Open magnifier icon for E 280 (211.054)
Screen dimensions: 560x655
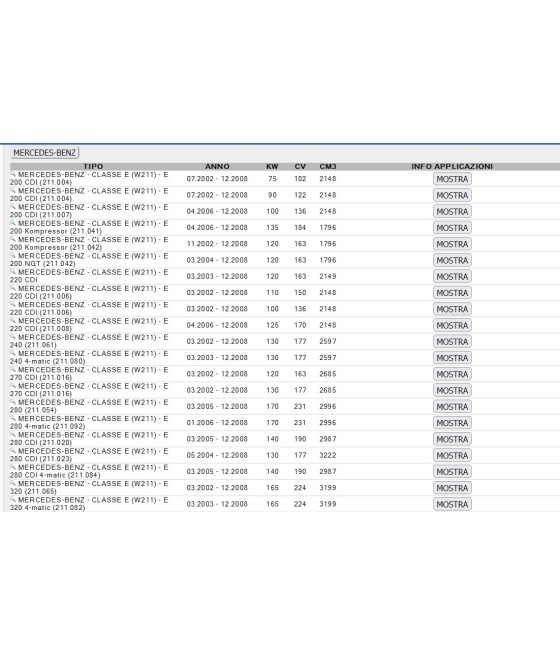[13, 402]
